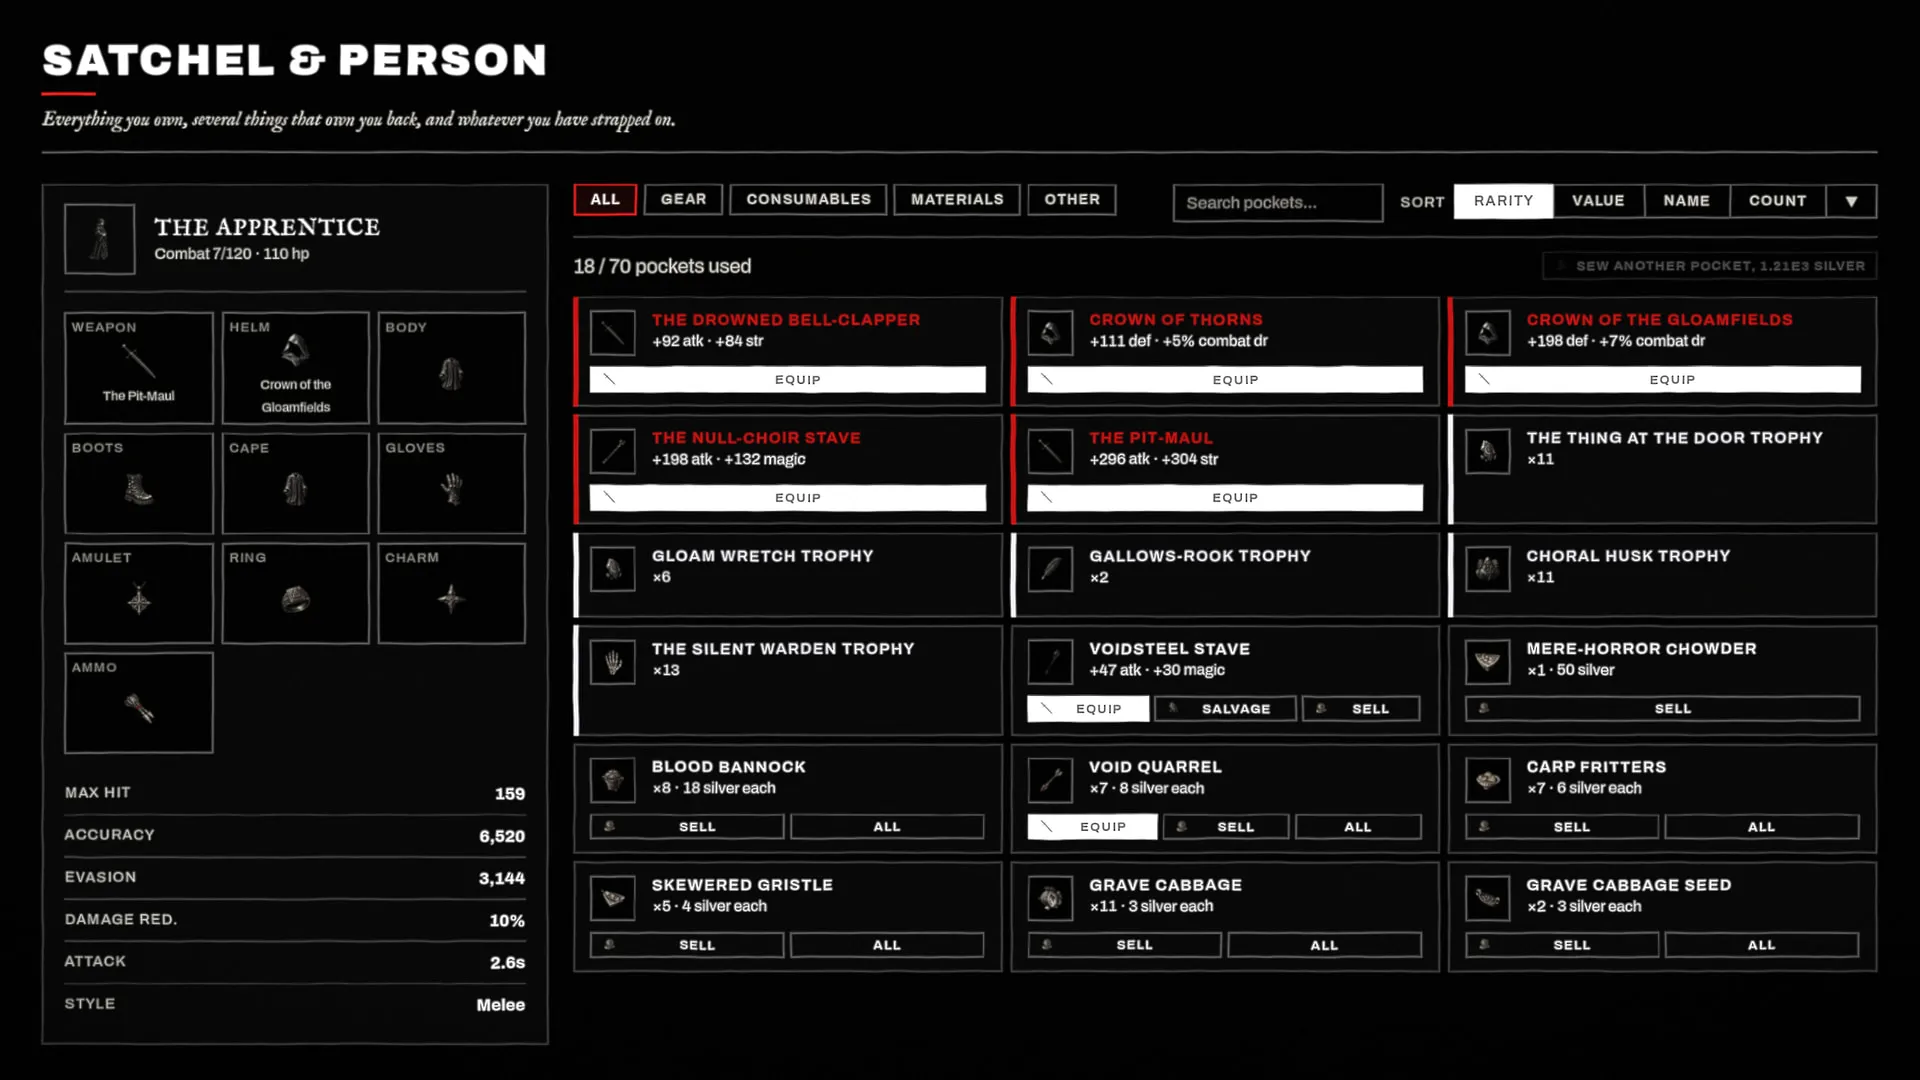This screenshot has height=1080, width=1920.
Task: Show the All items filter tab
Action: [x=605, y=199]
